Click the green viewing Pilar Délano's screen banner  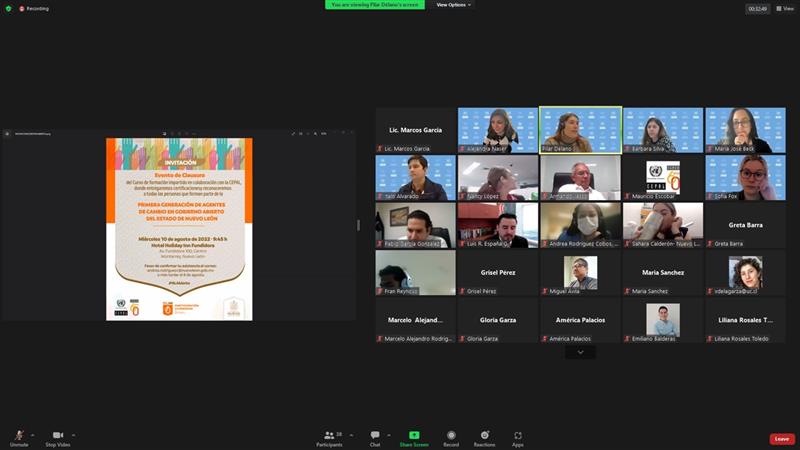[x=375, y=5]
